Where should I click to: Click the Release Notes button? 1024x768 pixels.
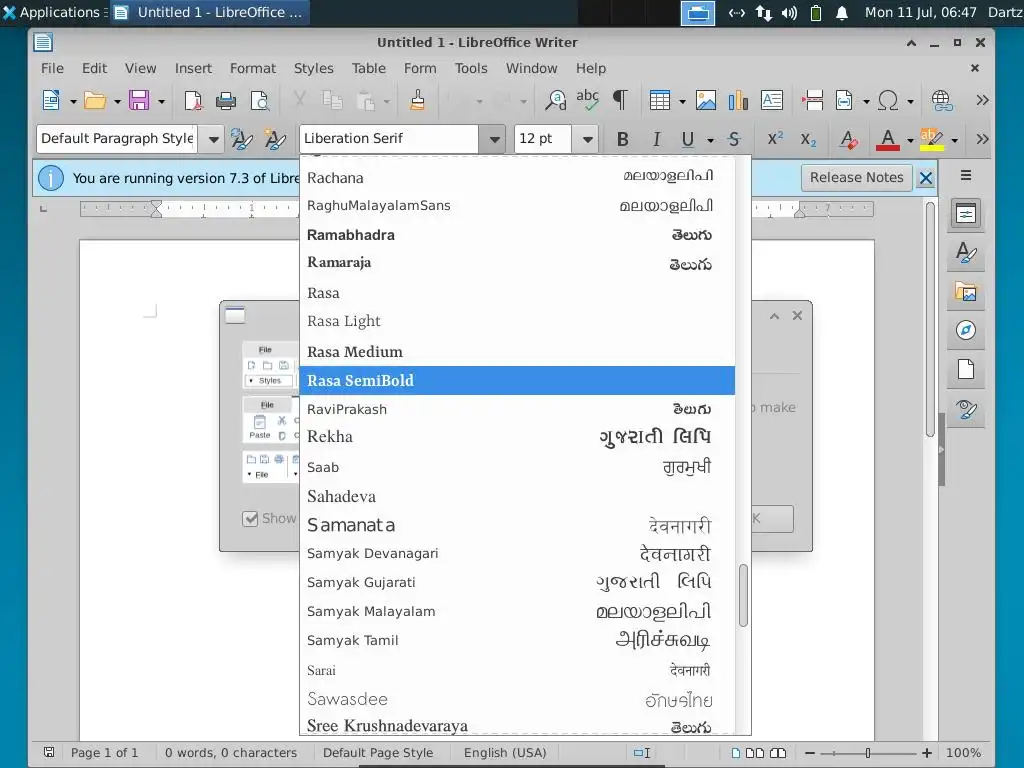tap(856, 178)
